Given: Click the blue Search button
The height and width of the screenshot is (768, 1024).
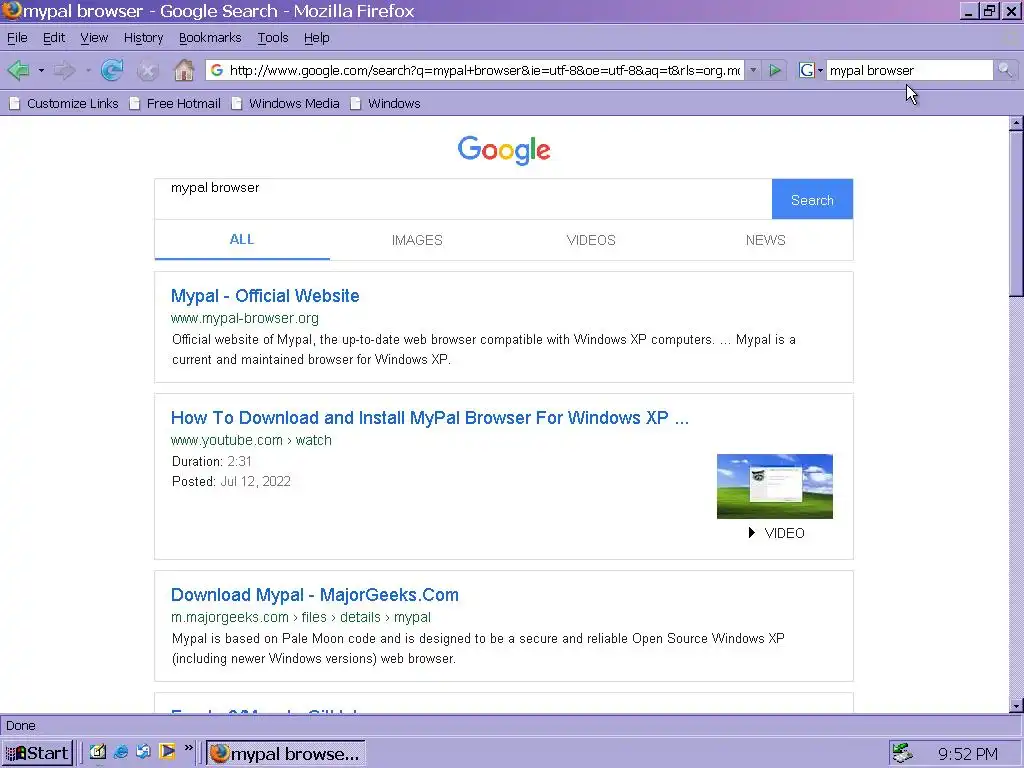Looking at the screenshot, I should click(812, 199).
